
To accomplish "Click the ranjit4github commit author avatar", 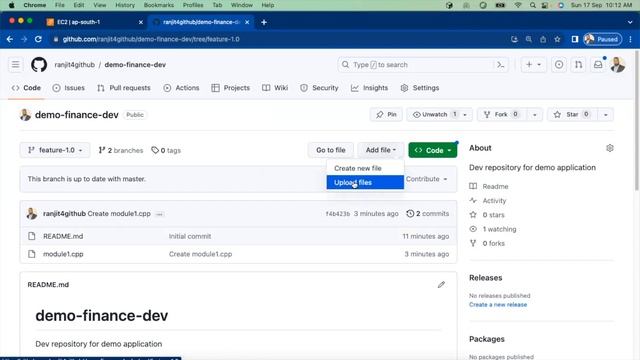I will tap(32, 213).
